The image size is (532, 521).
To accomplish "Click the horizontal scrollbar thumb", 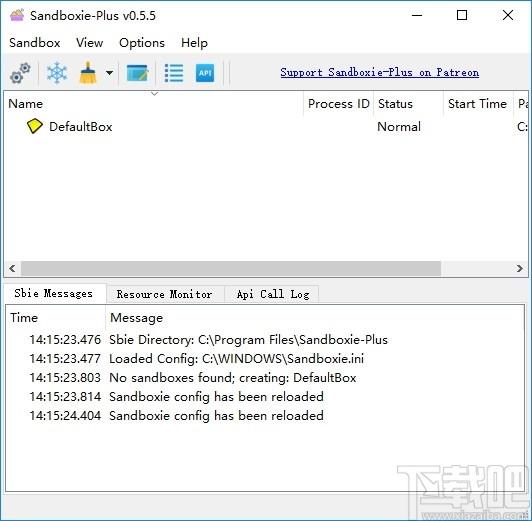I will [x=231, y=269].
